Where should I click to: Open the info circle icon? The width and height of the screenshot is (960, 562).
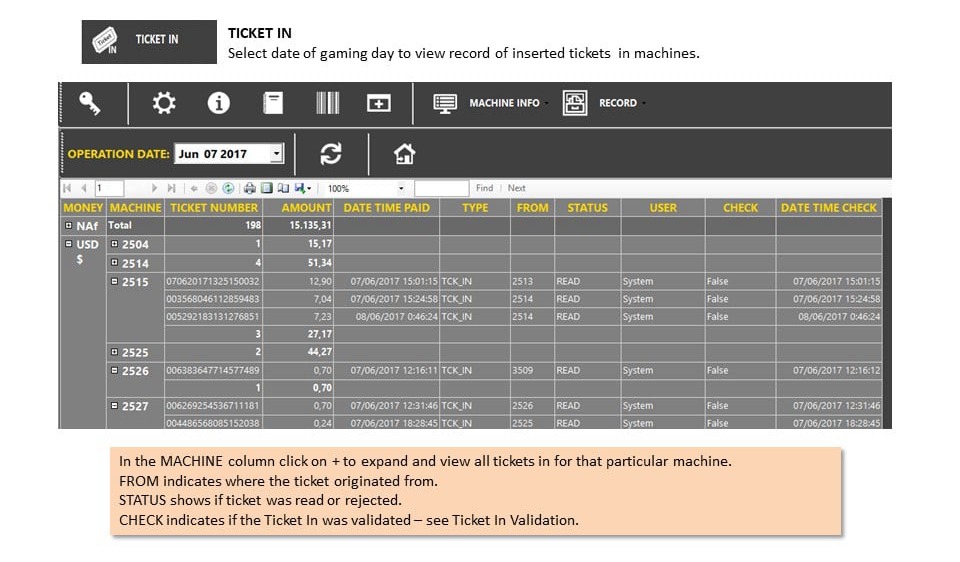click(219, 103)
